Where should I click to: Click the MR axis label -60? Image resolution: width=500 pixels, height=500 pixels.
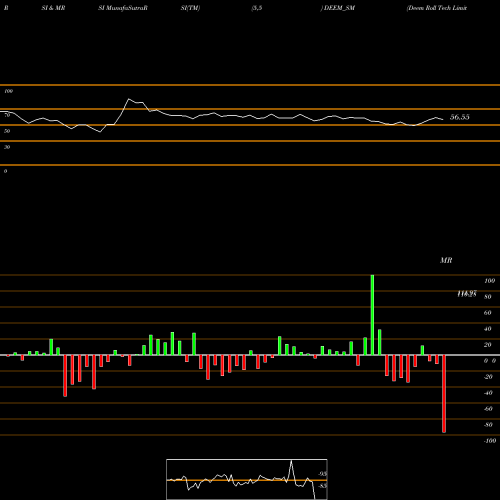click(488, 409)
